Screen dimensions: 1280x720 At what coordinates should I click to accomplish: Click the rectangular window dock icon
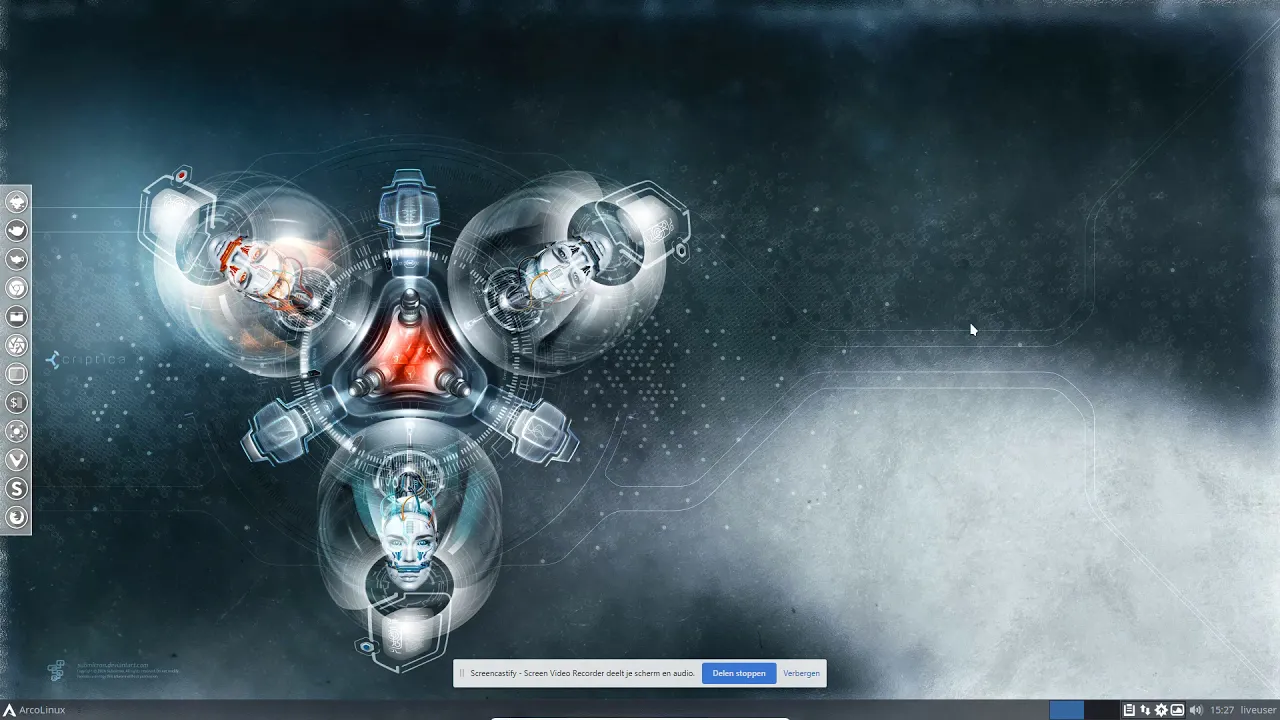pos(16,374)
